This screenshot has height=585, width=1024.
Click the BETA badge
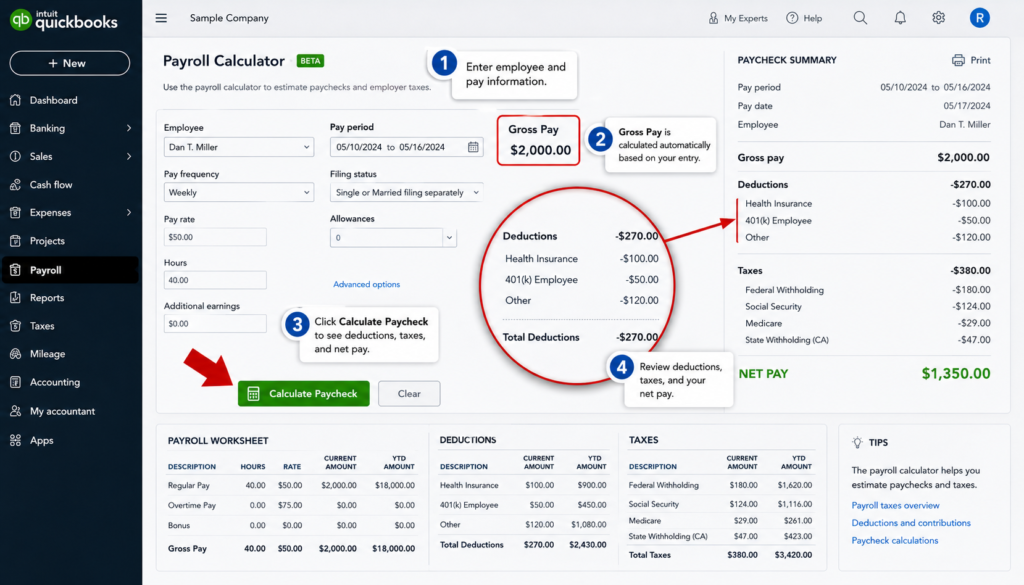point(310,61)
